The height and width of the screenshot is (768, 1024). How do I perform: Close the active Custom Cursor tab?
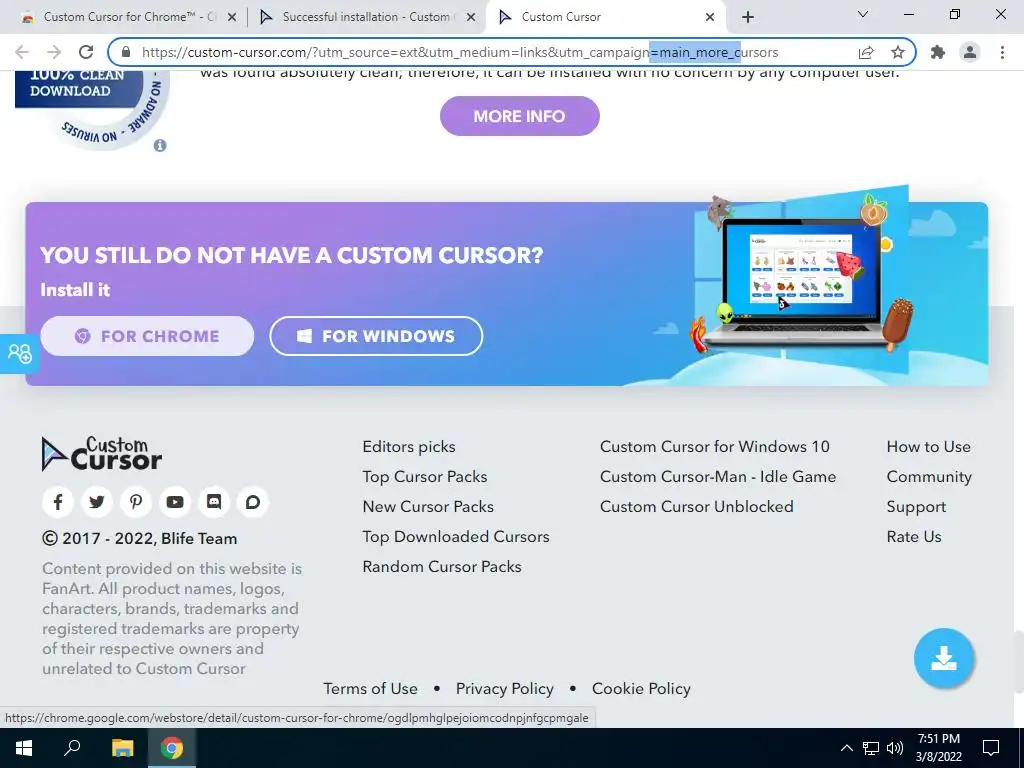tap(710, 17)
